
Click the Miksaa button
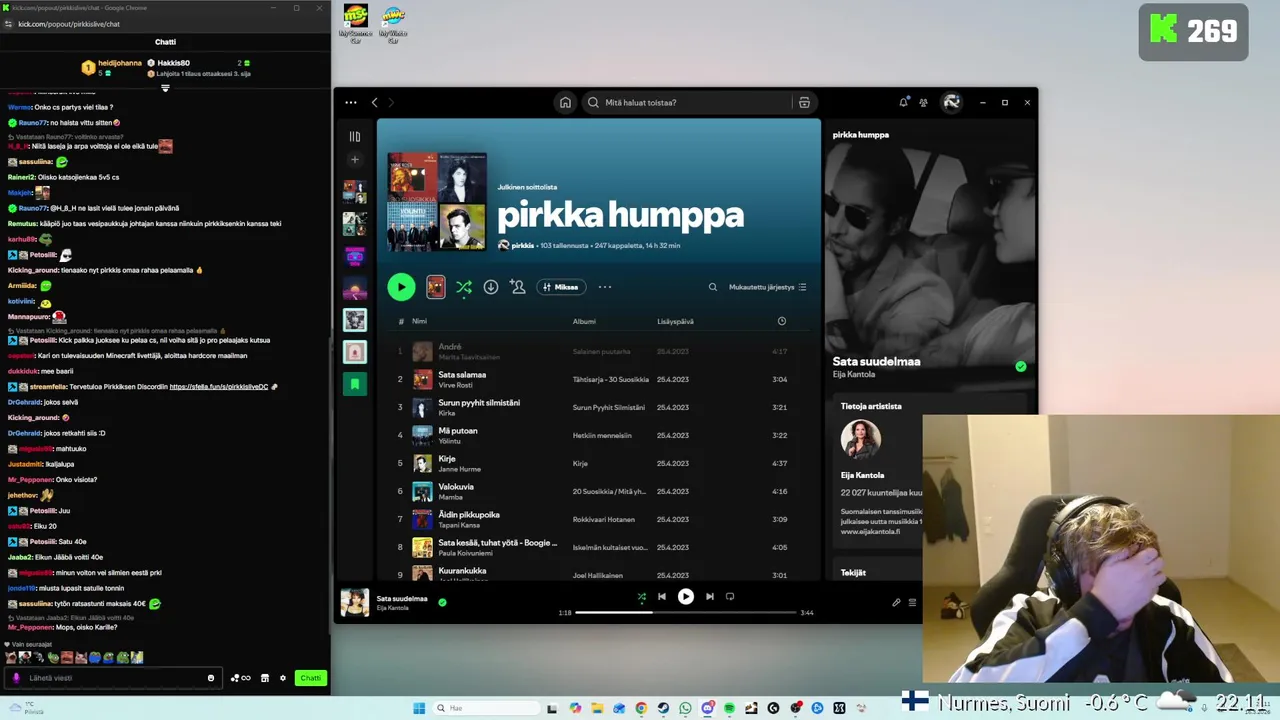[560, 287]
